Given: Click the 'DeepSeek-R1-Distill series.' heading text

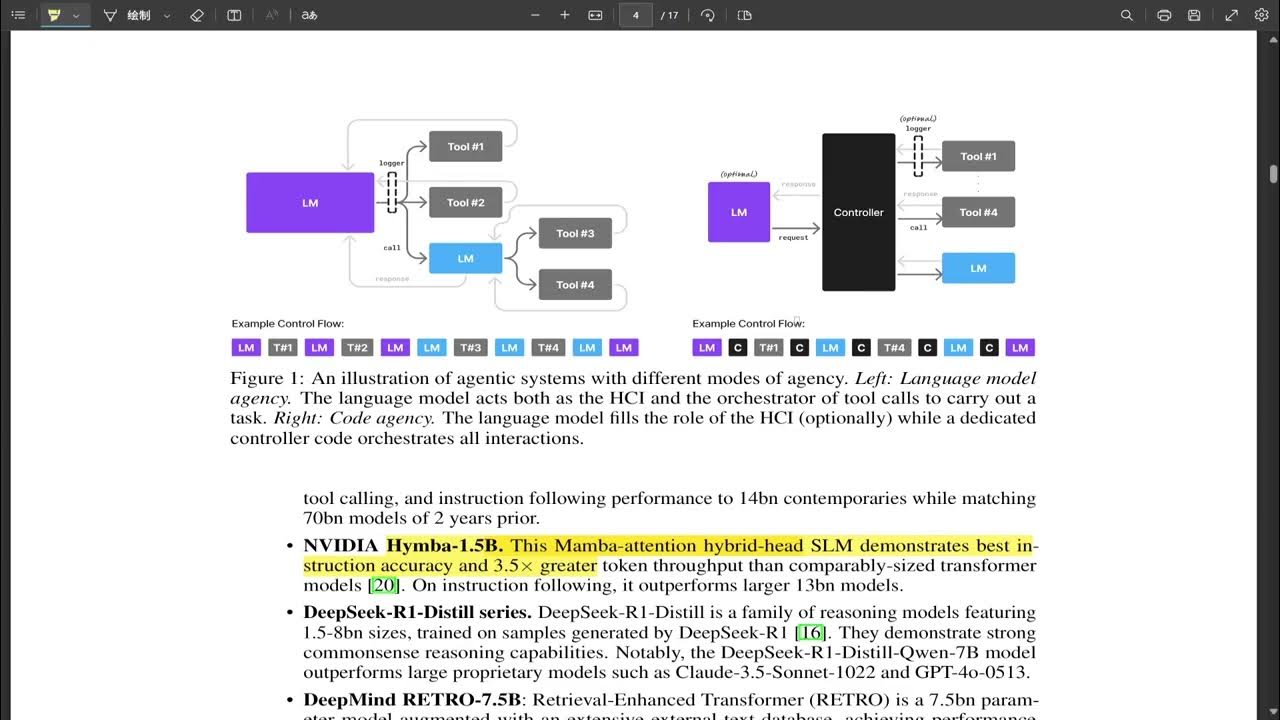Looking at the screenshot, I should [x=418, y=612].
